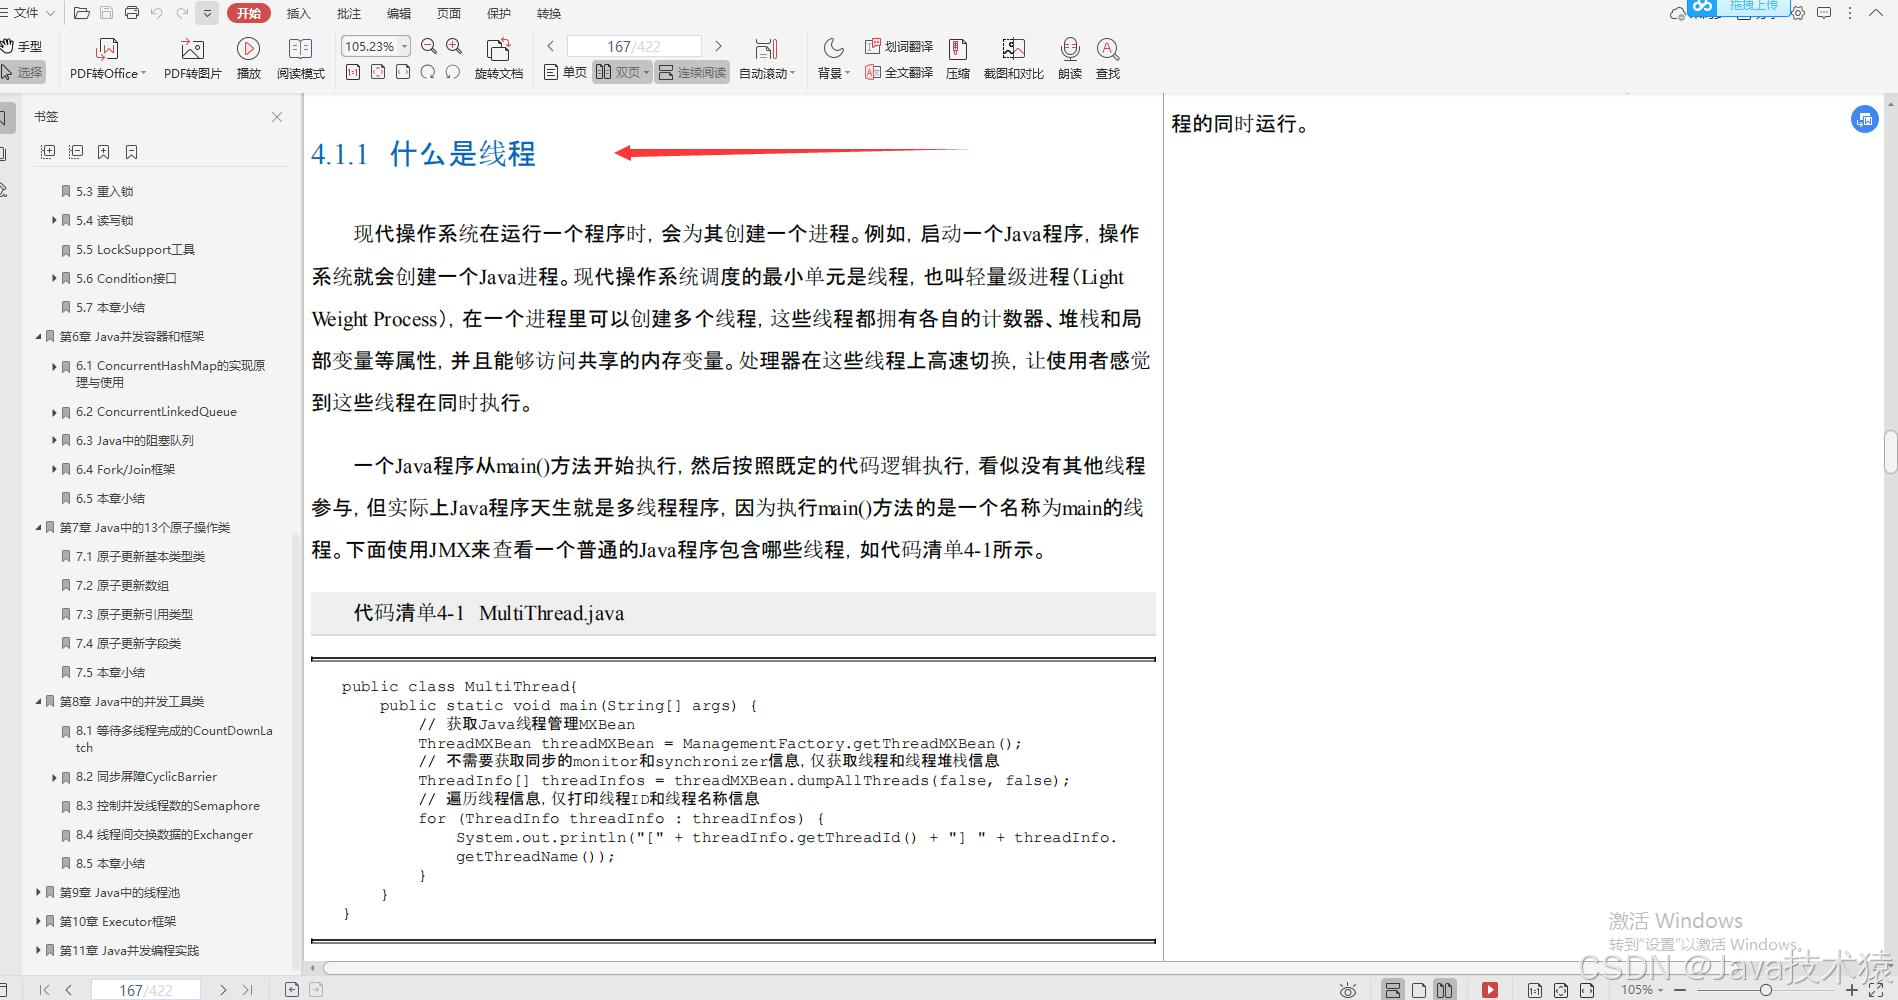The image size is (1898, 1000).
Task: Go to next page in ribbon
Action: (x=718, y=46)
